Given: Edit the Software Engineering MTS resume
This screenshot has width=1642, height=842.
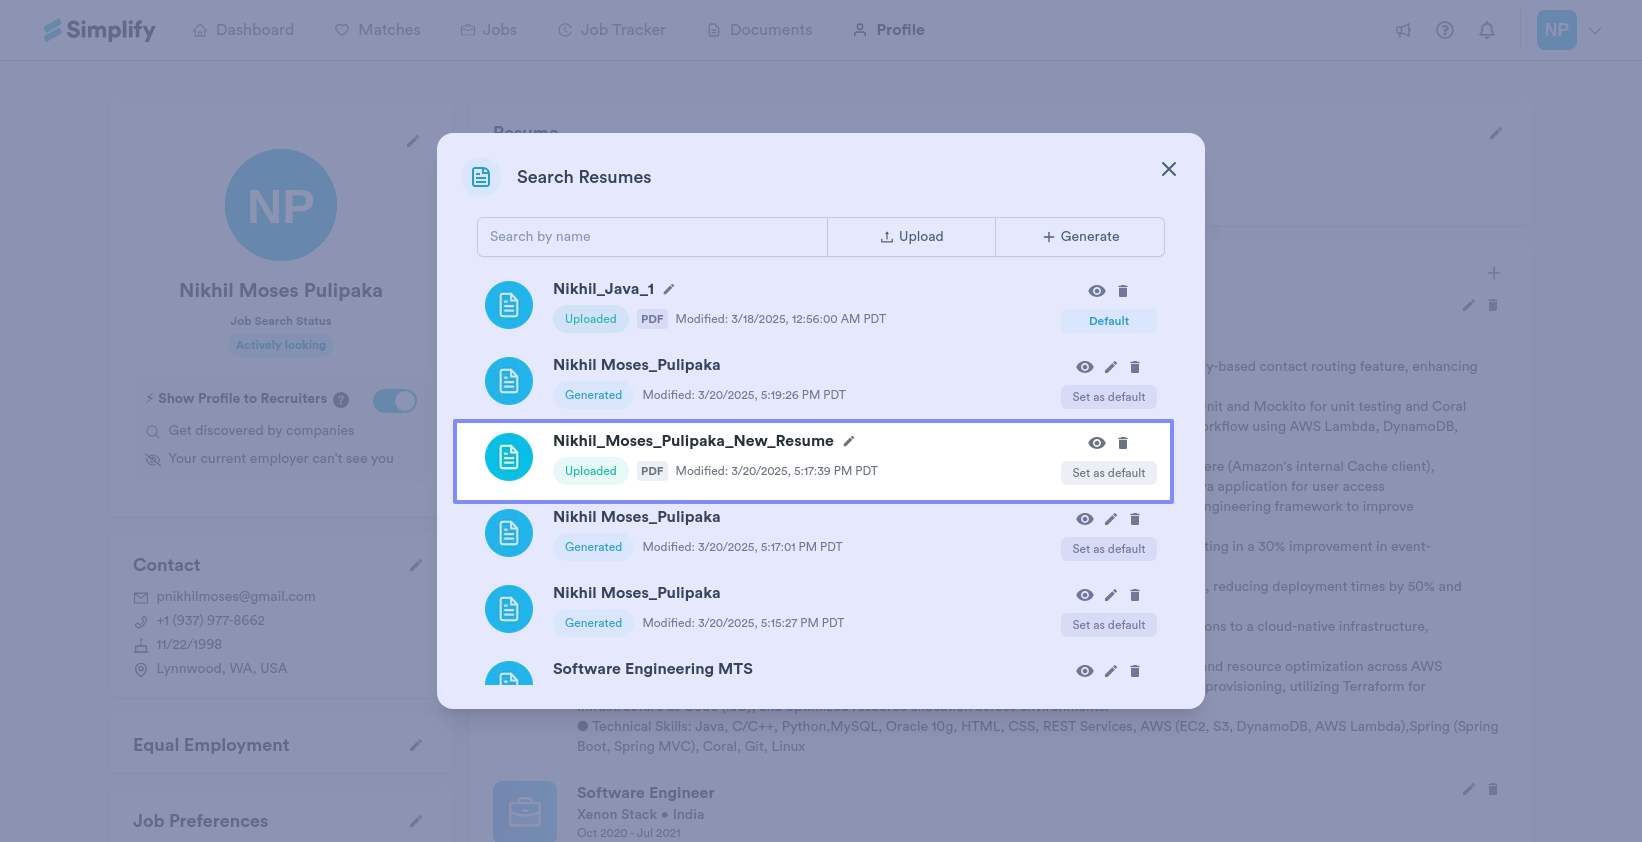Looking at the screenshot, I should tap(1111, 671).
